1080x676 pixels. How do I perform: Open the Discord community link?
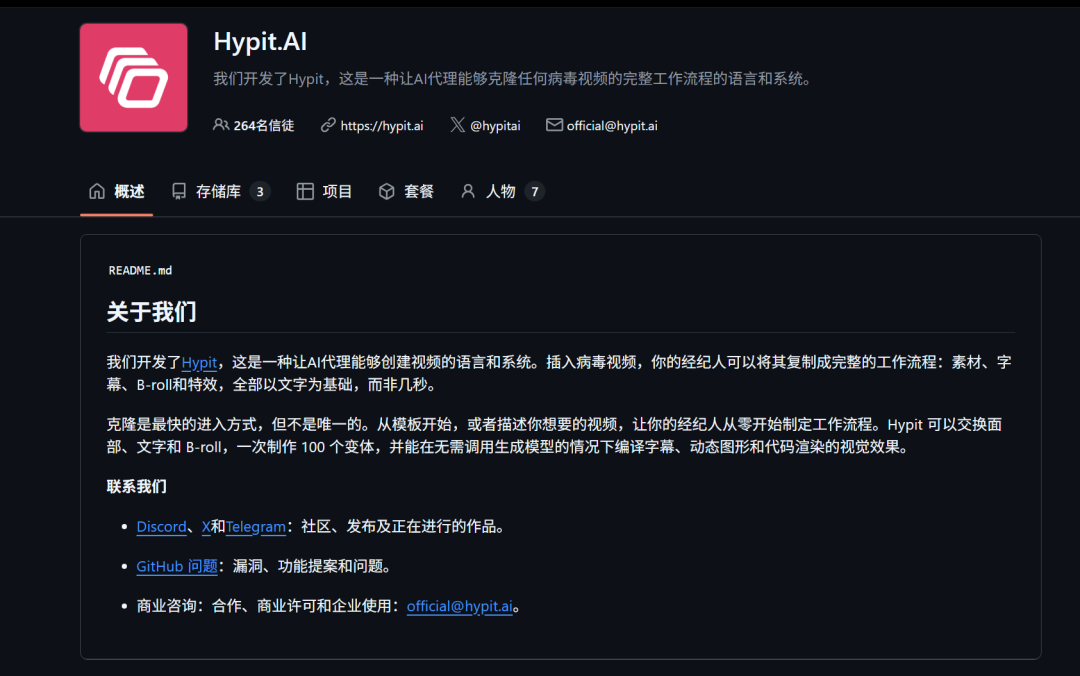tap(161, 526)
